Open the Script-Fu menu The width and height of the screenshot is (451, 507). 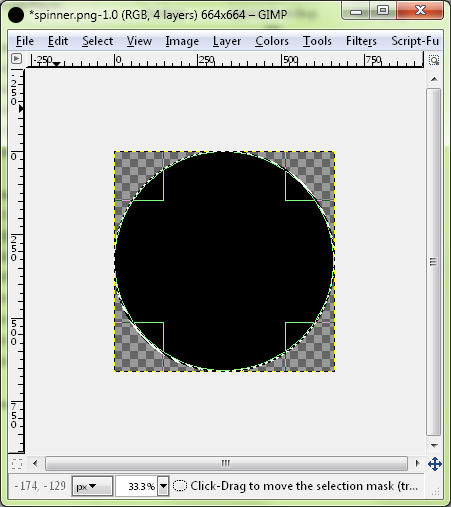point(415,41)
